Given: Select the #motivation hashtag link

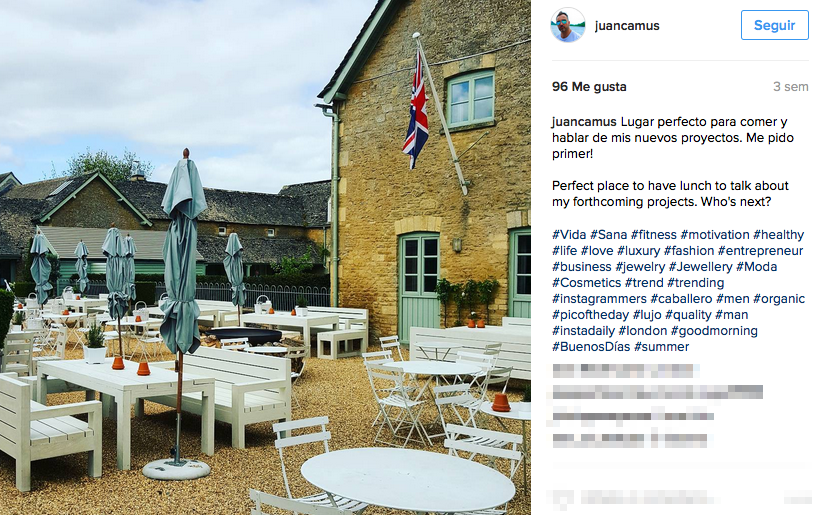Looking at the screenshot, I should click(x=715, y=235).
